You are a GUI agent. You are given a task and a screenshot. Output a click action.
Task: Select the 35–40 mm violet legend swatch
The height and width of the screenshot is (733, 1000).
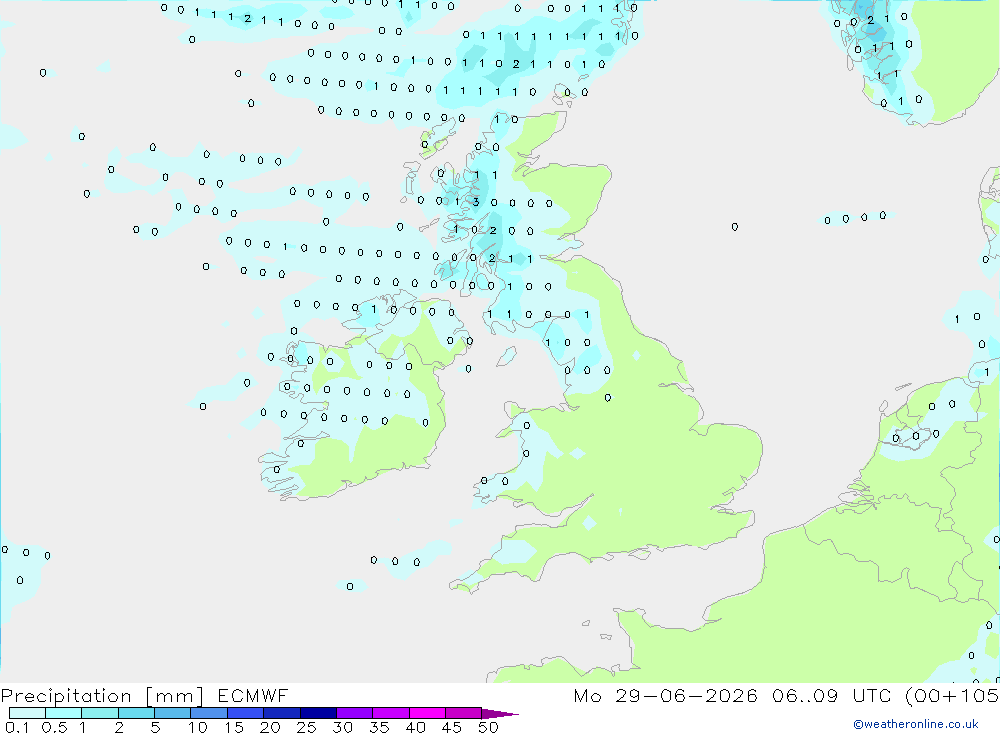[390, 713]
